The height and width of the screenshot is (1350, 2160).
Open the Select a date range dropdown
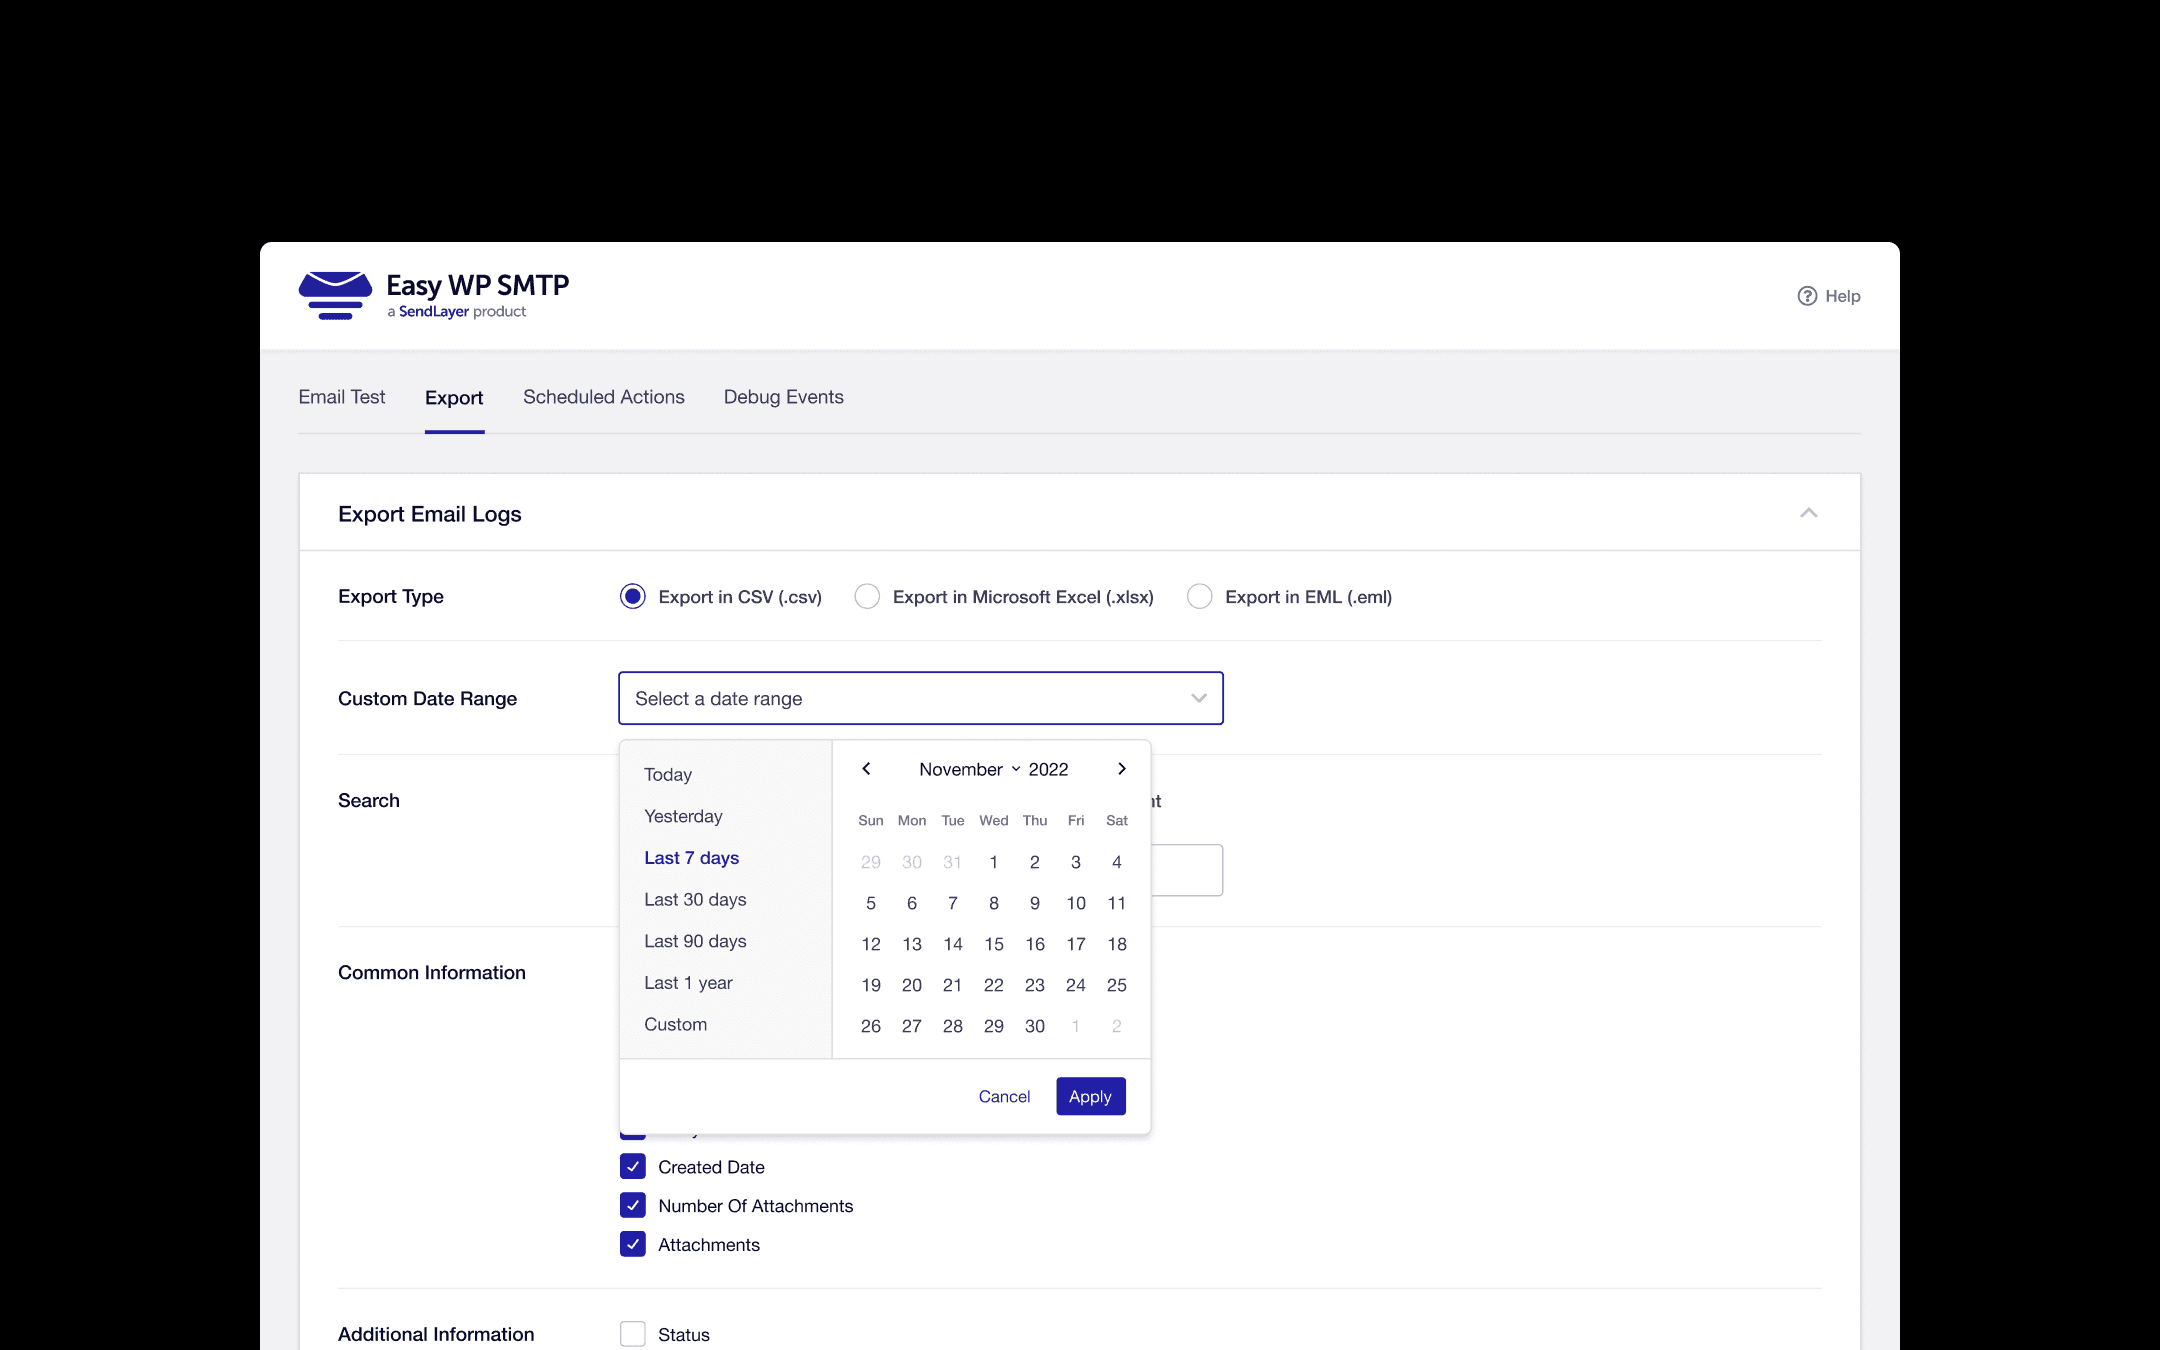pyautogui.click(x=920, y=698)
